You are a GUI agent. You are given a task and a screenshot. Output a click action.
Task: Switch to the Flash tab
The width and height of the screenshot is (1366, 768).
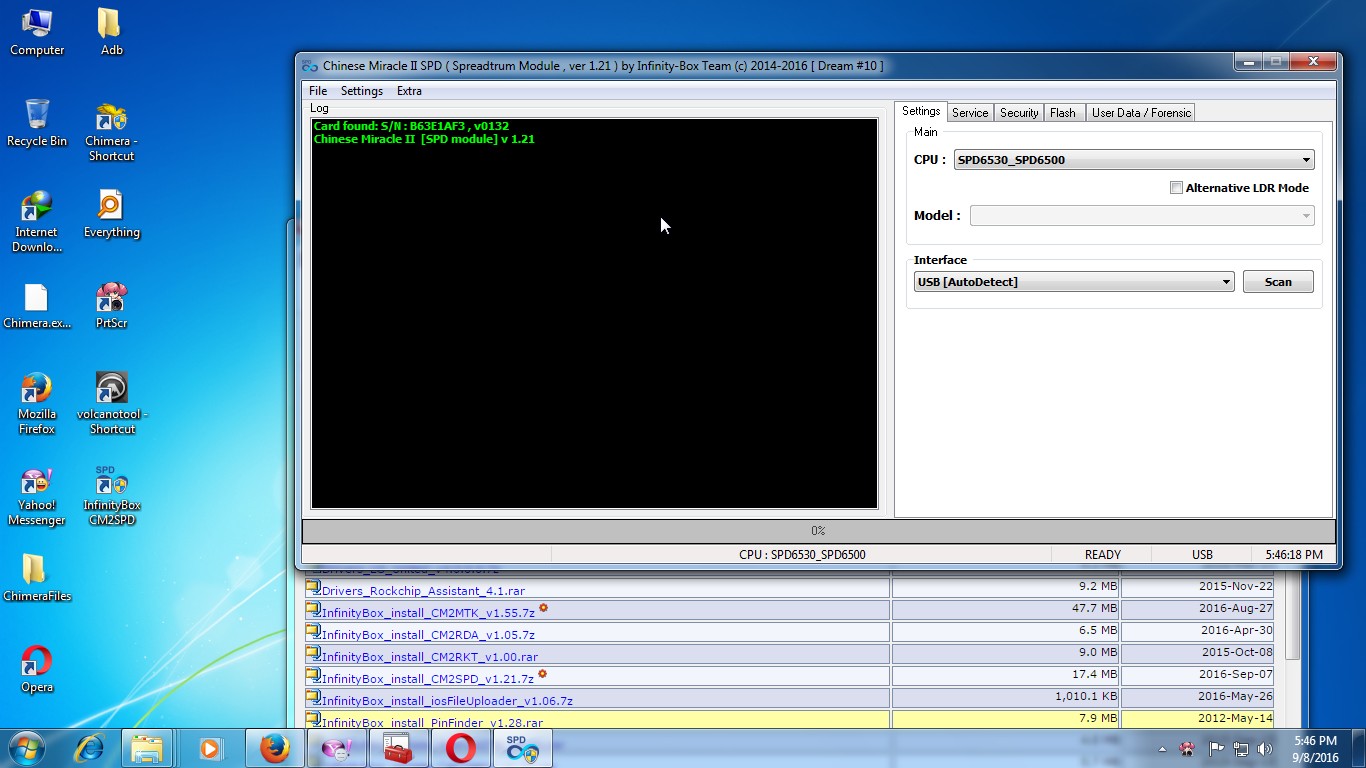[x=1063, y=113]
